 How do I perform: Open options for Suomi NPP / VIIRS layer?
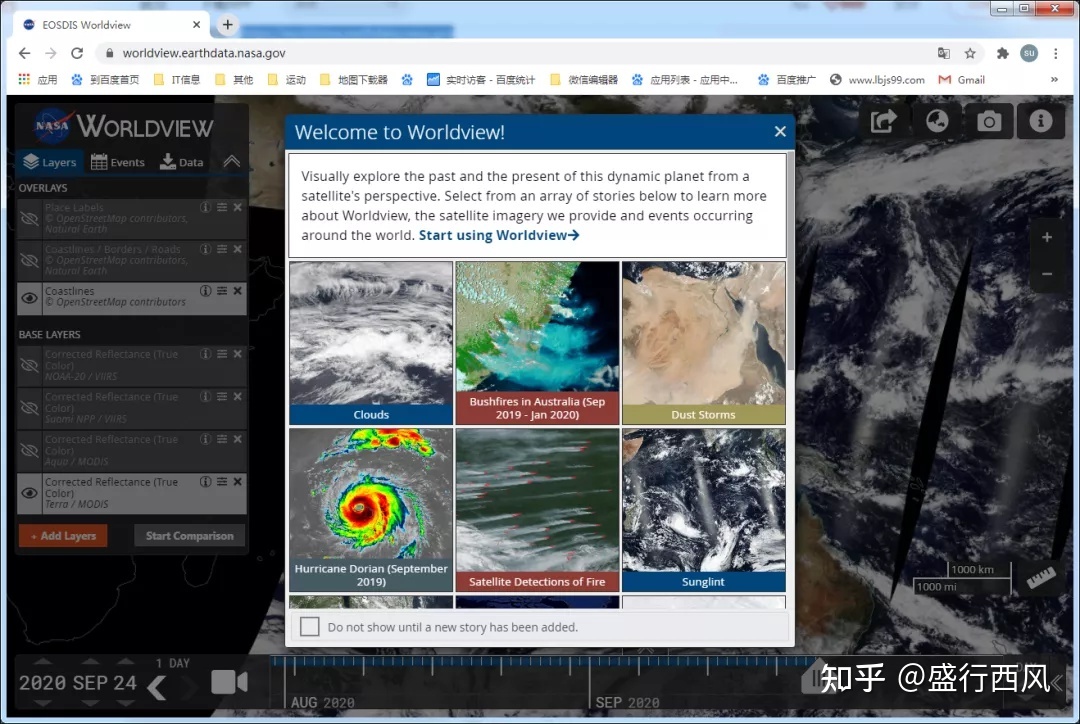click(222, 397)
